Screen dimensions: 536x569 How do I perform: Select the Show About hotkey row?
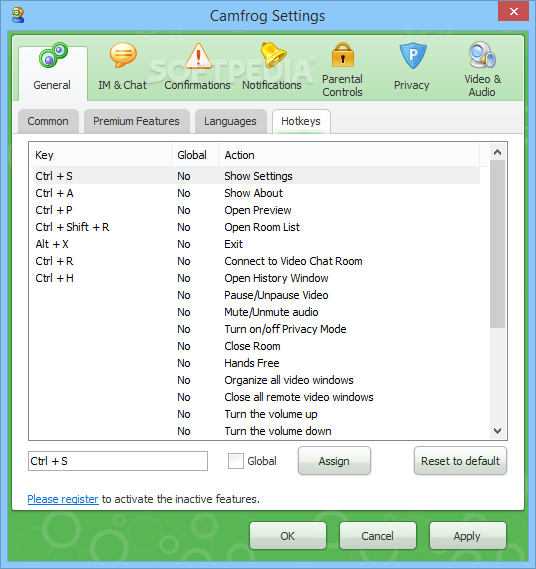(257, 193)
